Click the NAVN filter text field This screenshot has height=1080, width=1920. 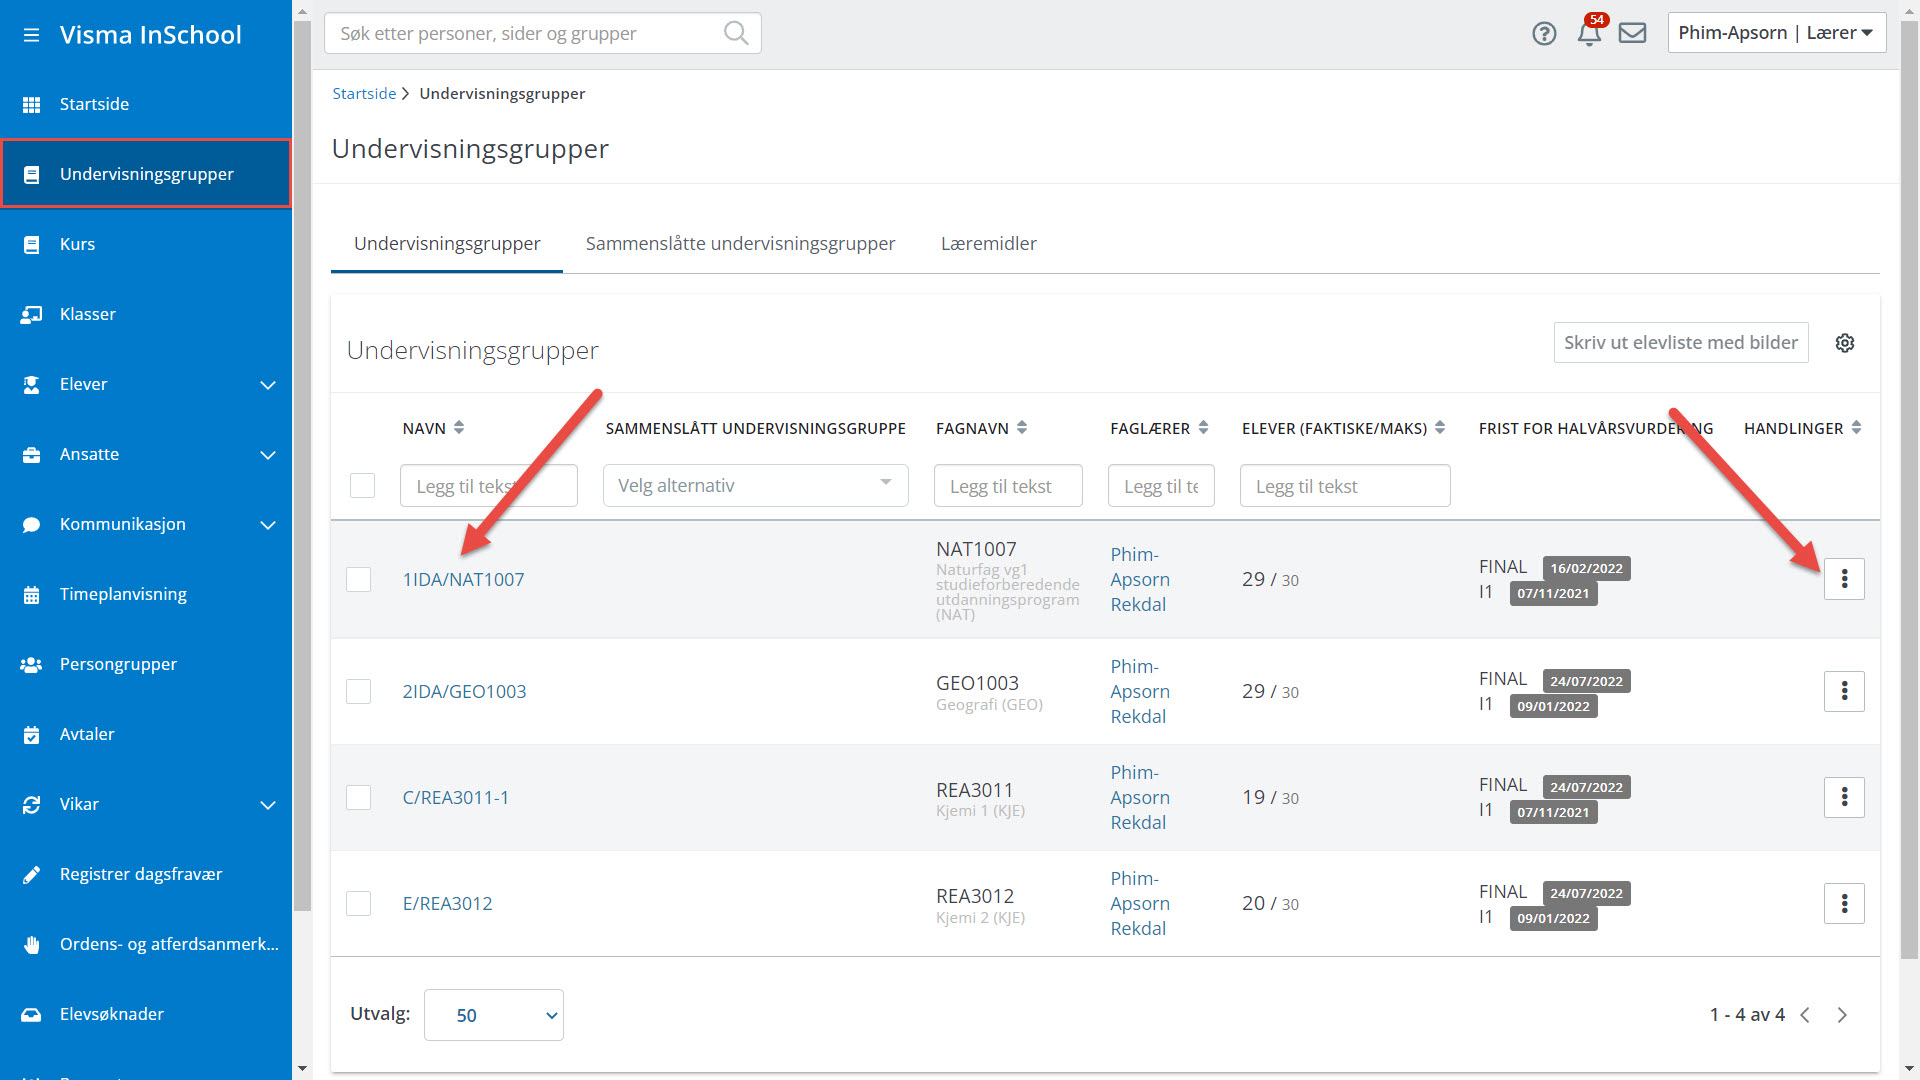(x=488, y=486)
